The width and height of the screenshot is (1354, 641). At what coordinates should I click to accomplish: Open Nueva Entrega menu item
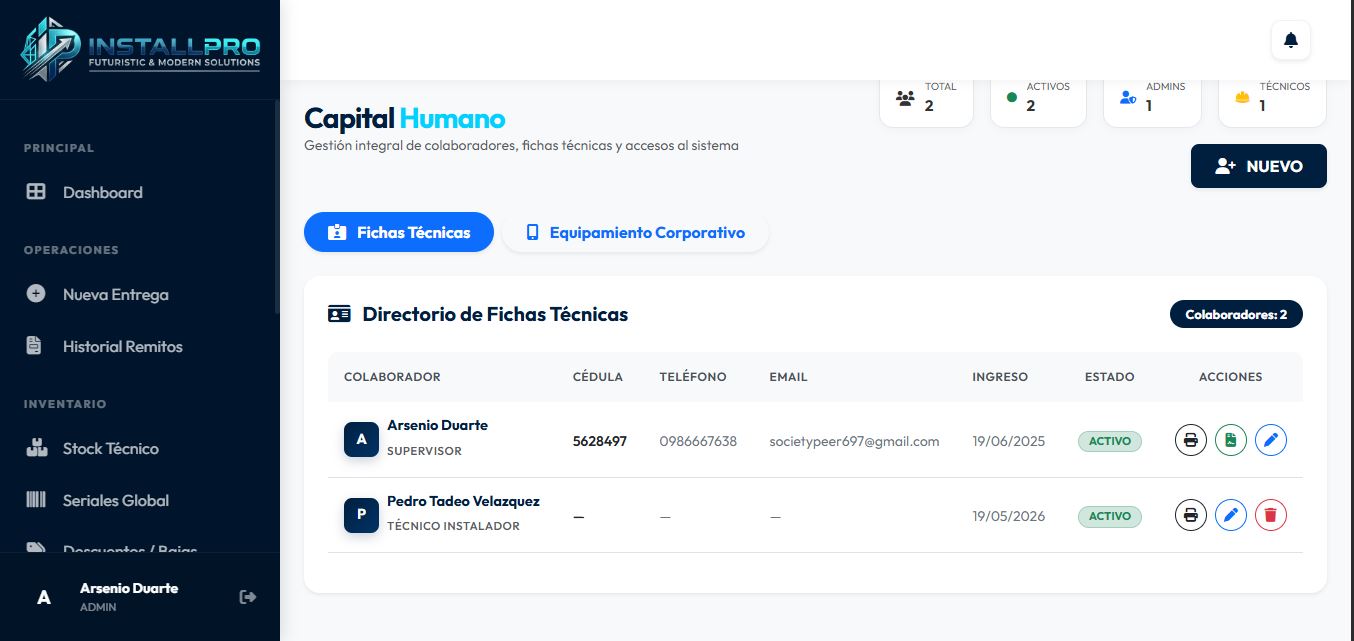coord(140,294)
